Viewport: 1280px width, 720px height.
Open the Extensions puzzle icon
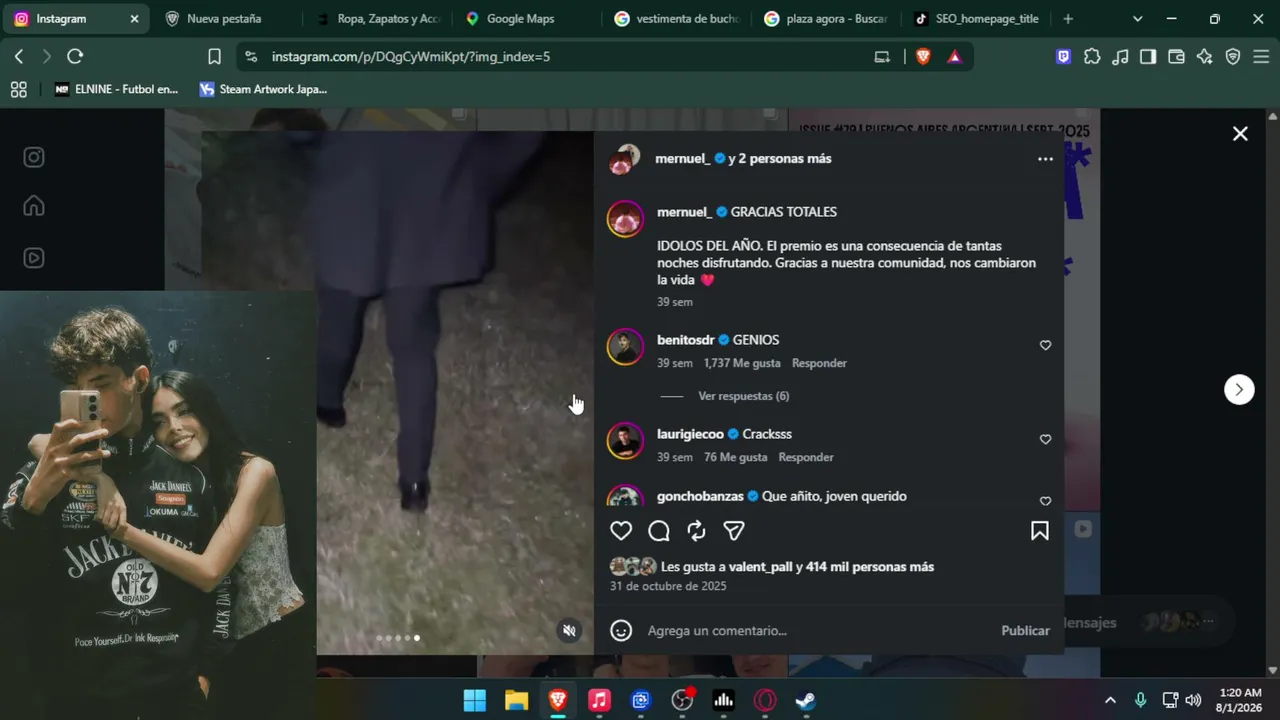click(1092, 57)
